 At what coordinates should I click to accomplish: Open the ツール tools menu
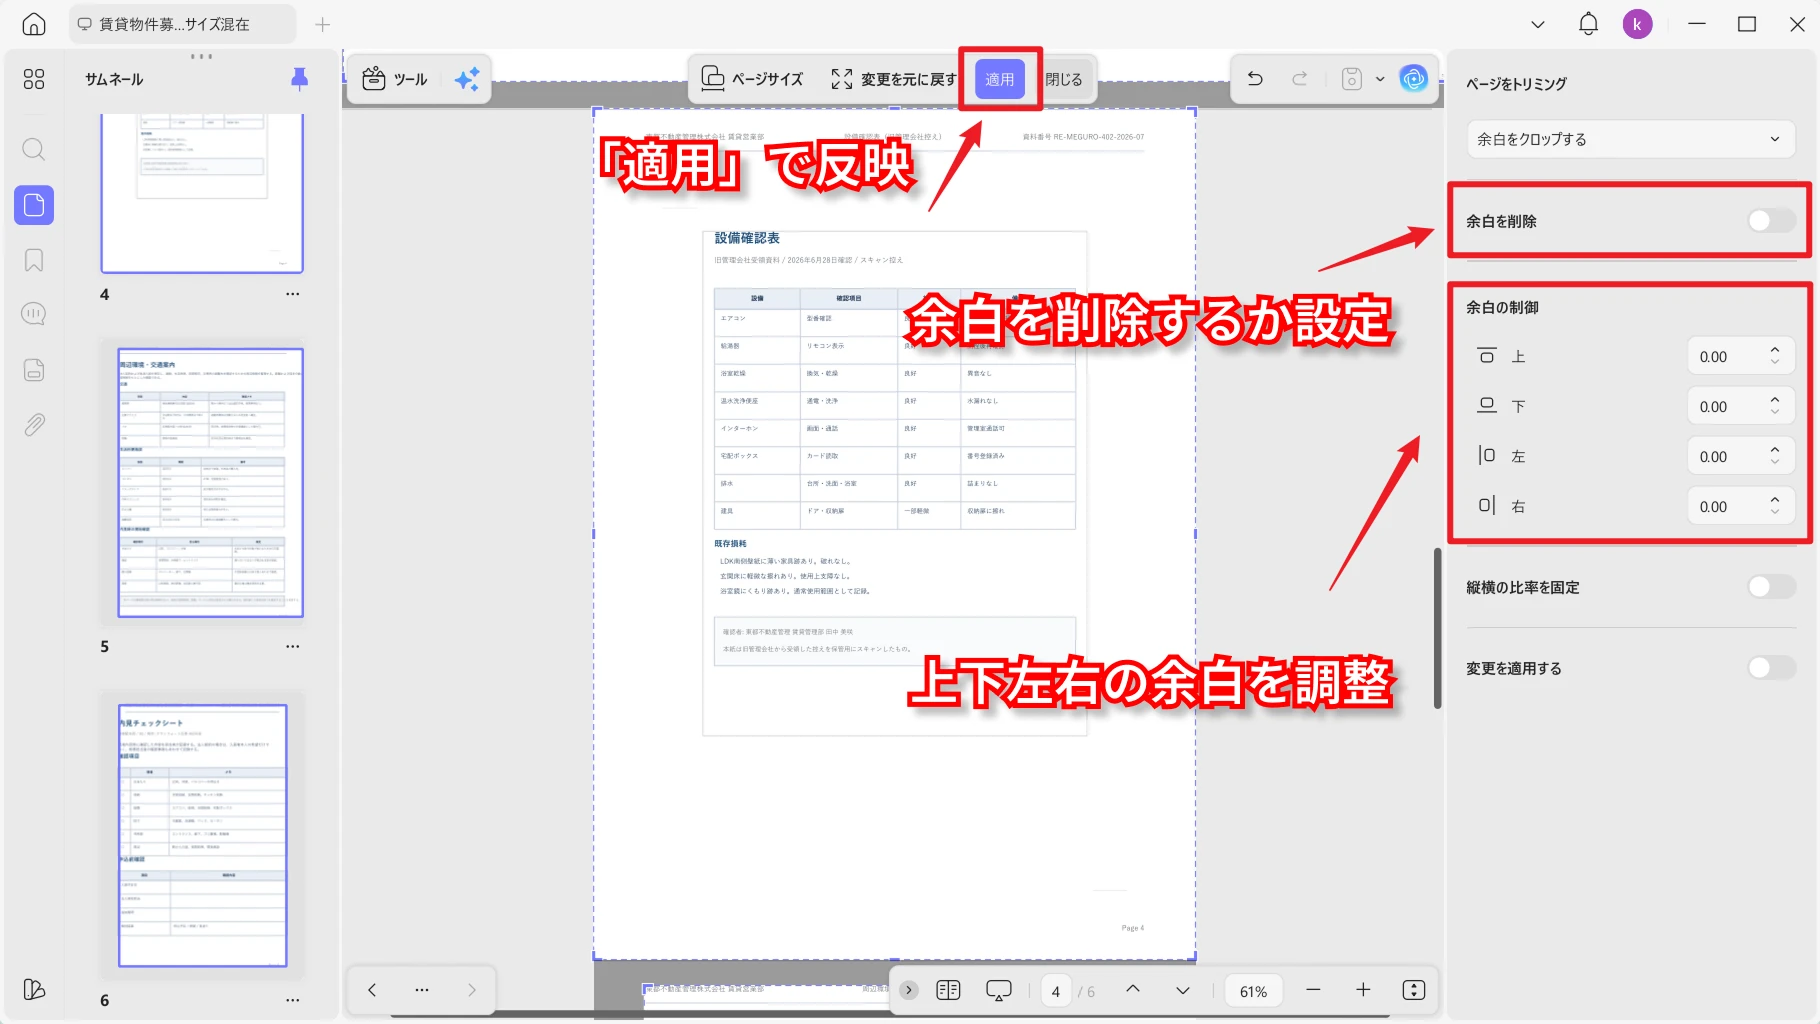coord(396,79)
